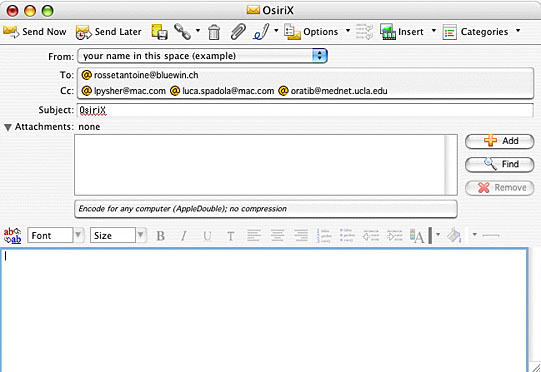Open the signature dropdown arrow
541x372 pixels.
click(x=276, y=31)
